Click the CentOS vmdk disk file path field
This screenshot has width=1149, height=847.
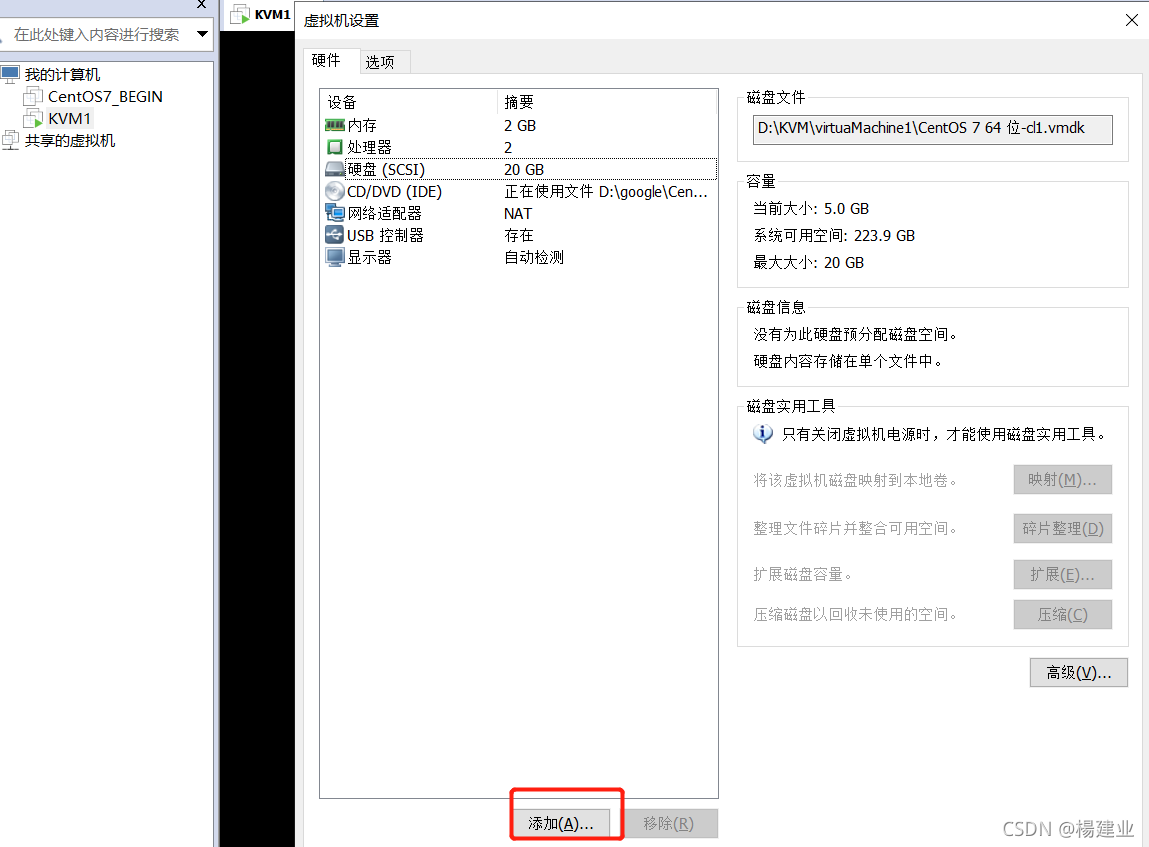(932, 129)
